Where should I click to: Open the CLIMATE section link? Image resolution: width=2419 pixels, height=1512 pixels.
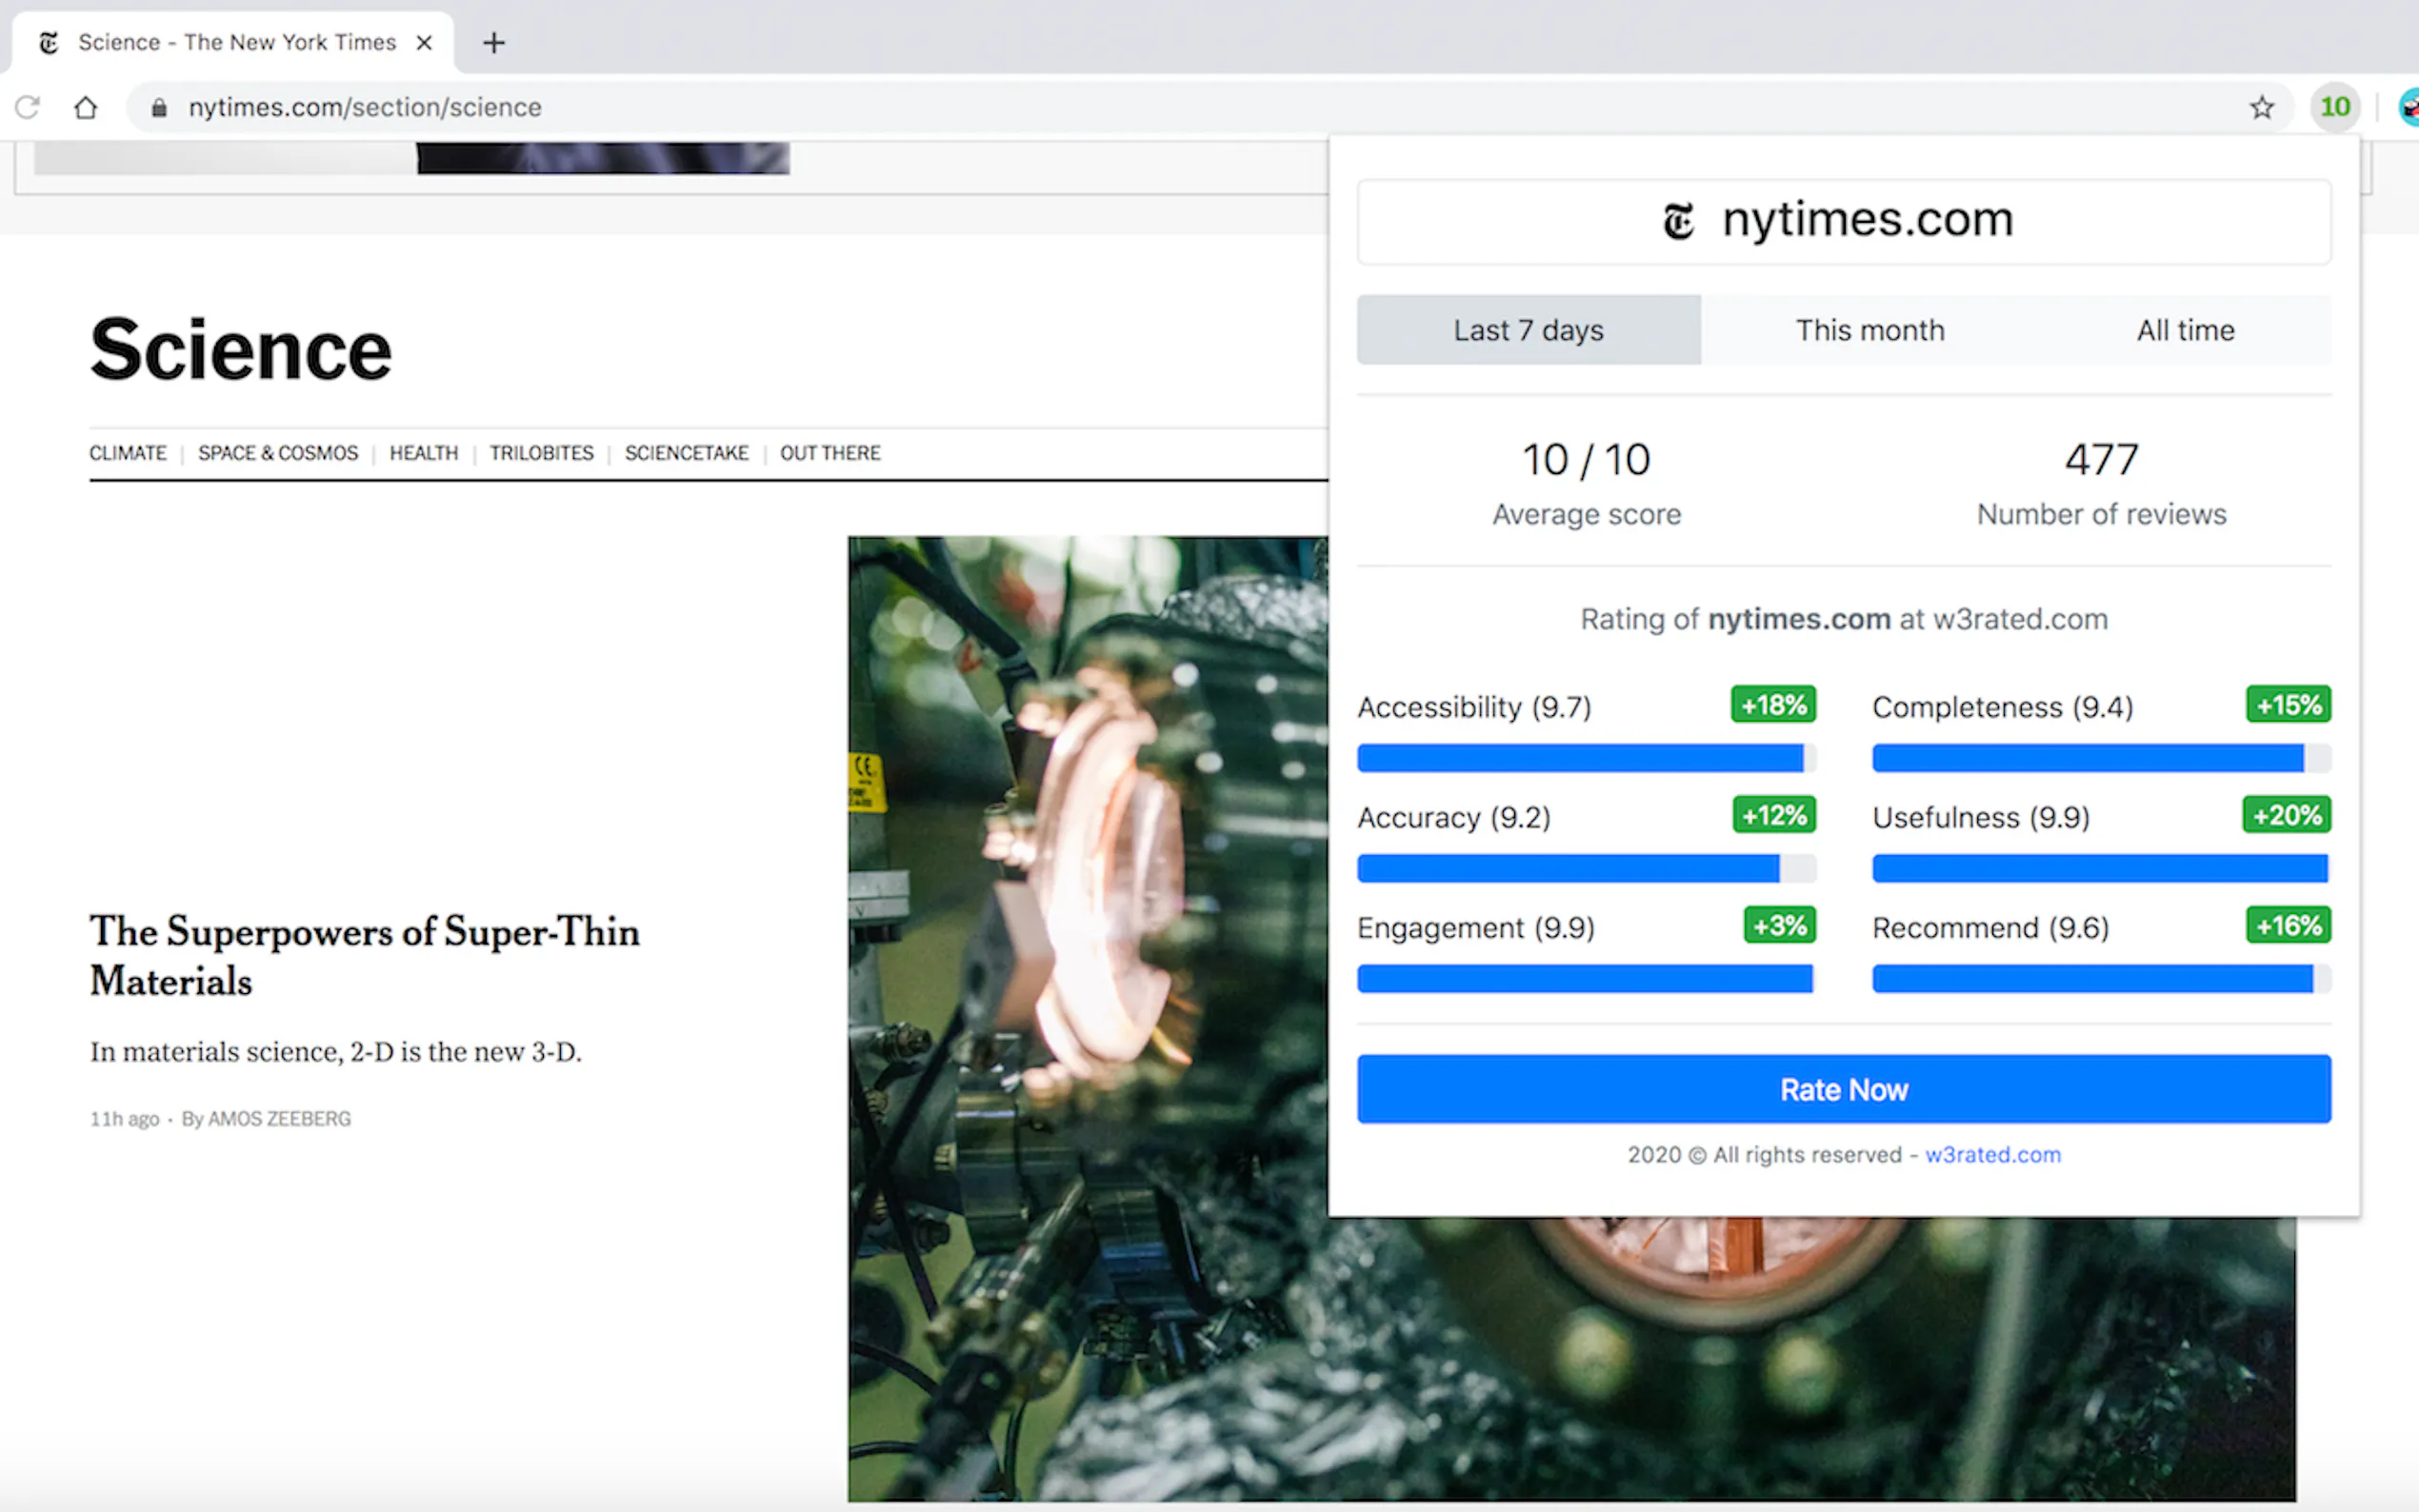tap(128, 453)
